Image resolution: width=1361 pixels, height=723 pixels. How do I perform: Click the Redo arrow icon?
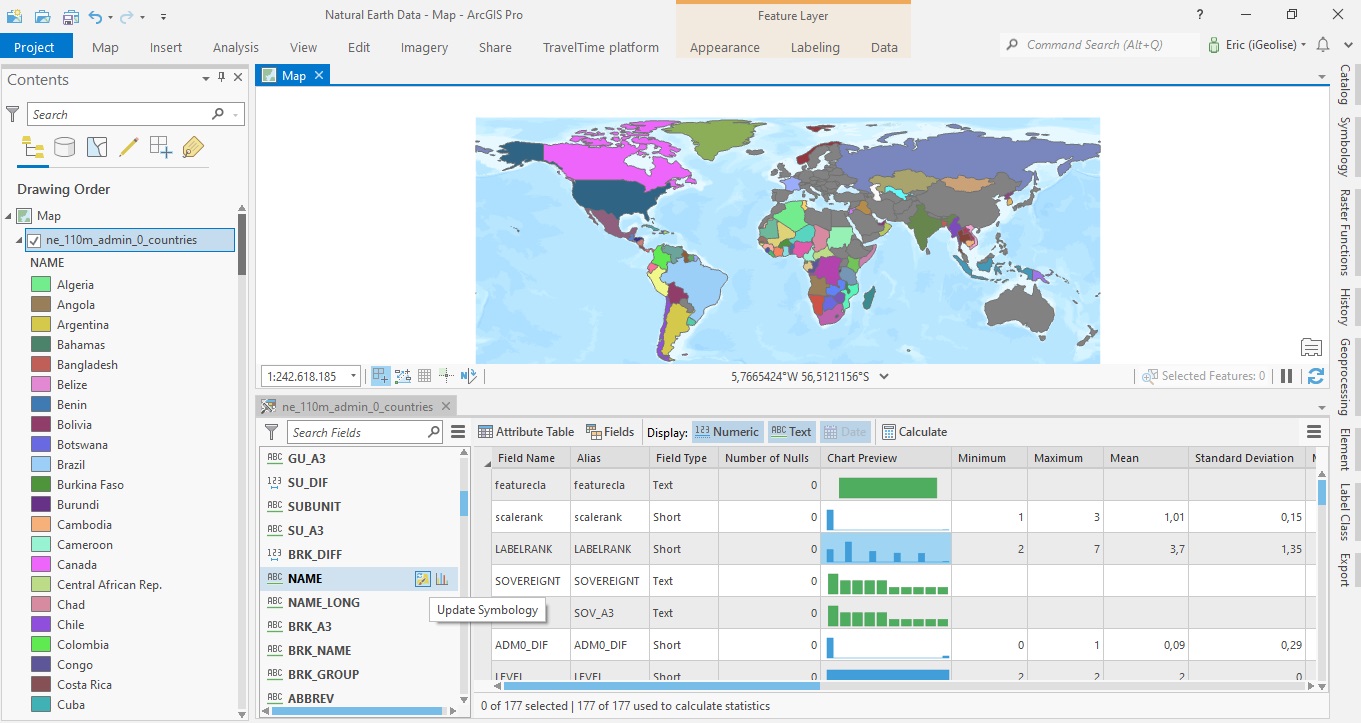(x=127, y=16)
